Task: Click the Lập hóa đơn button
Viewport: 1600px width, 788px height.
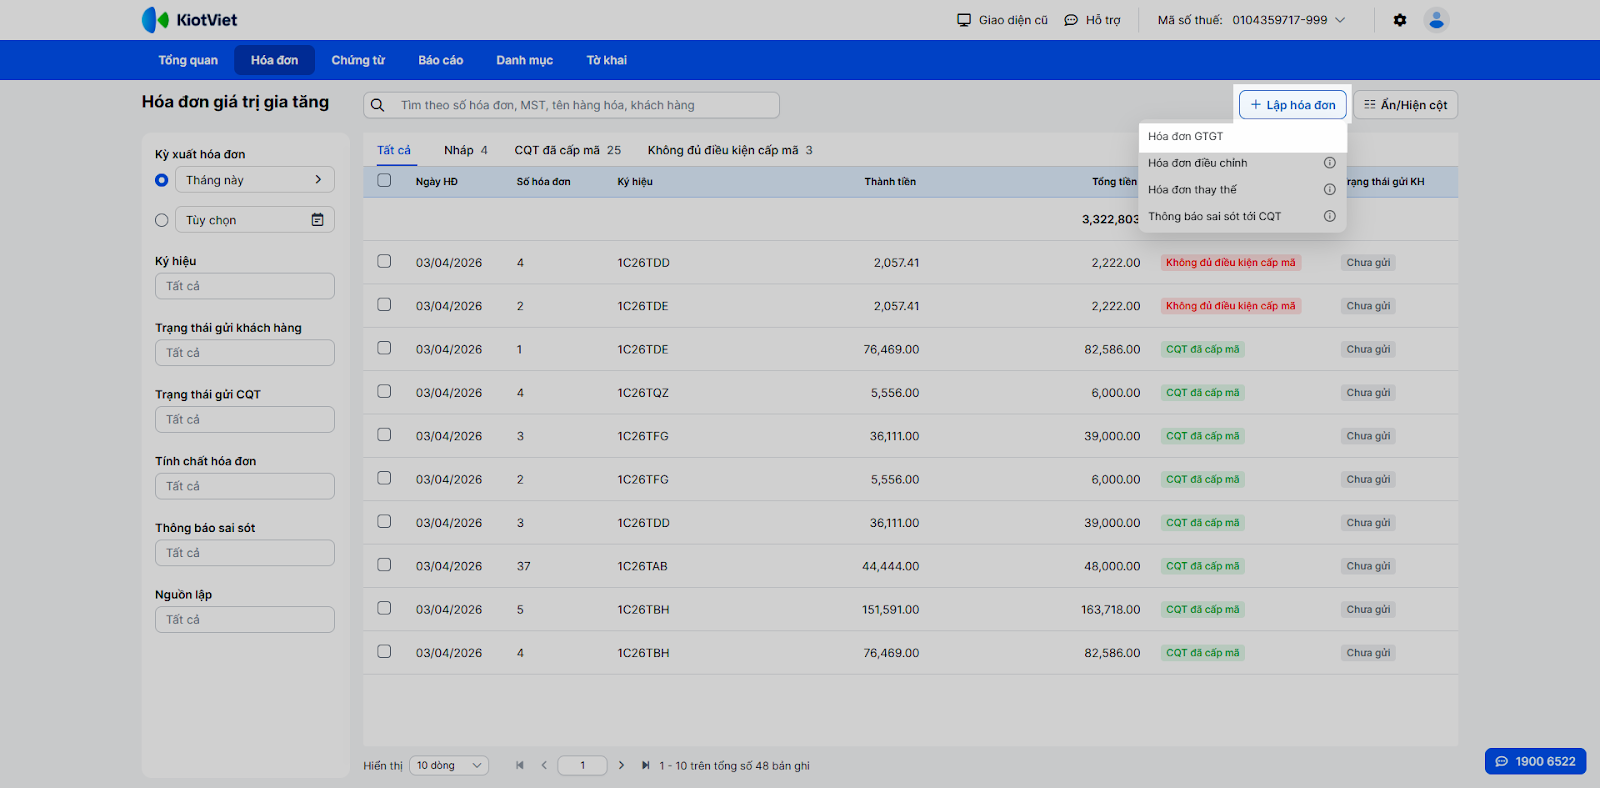Action: [1292, 105]
